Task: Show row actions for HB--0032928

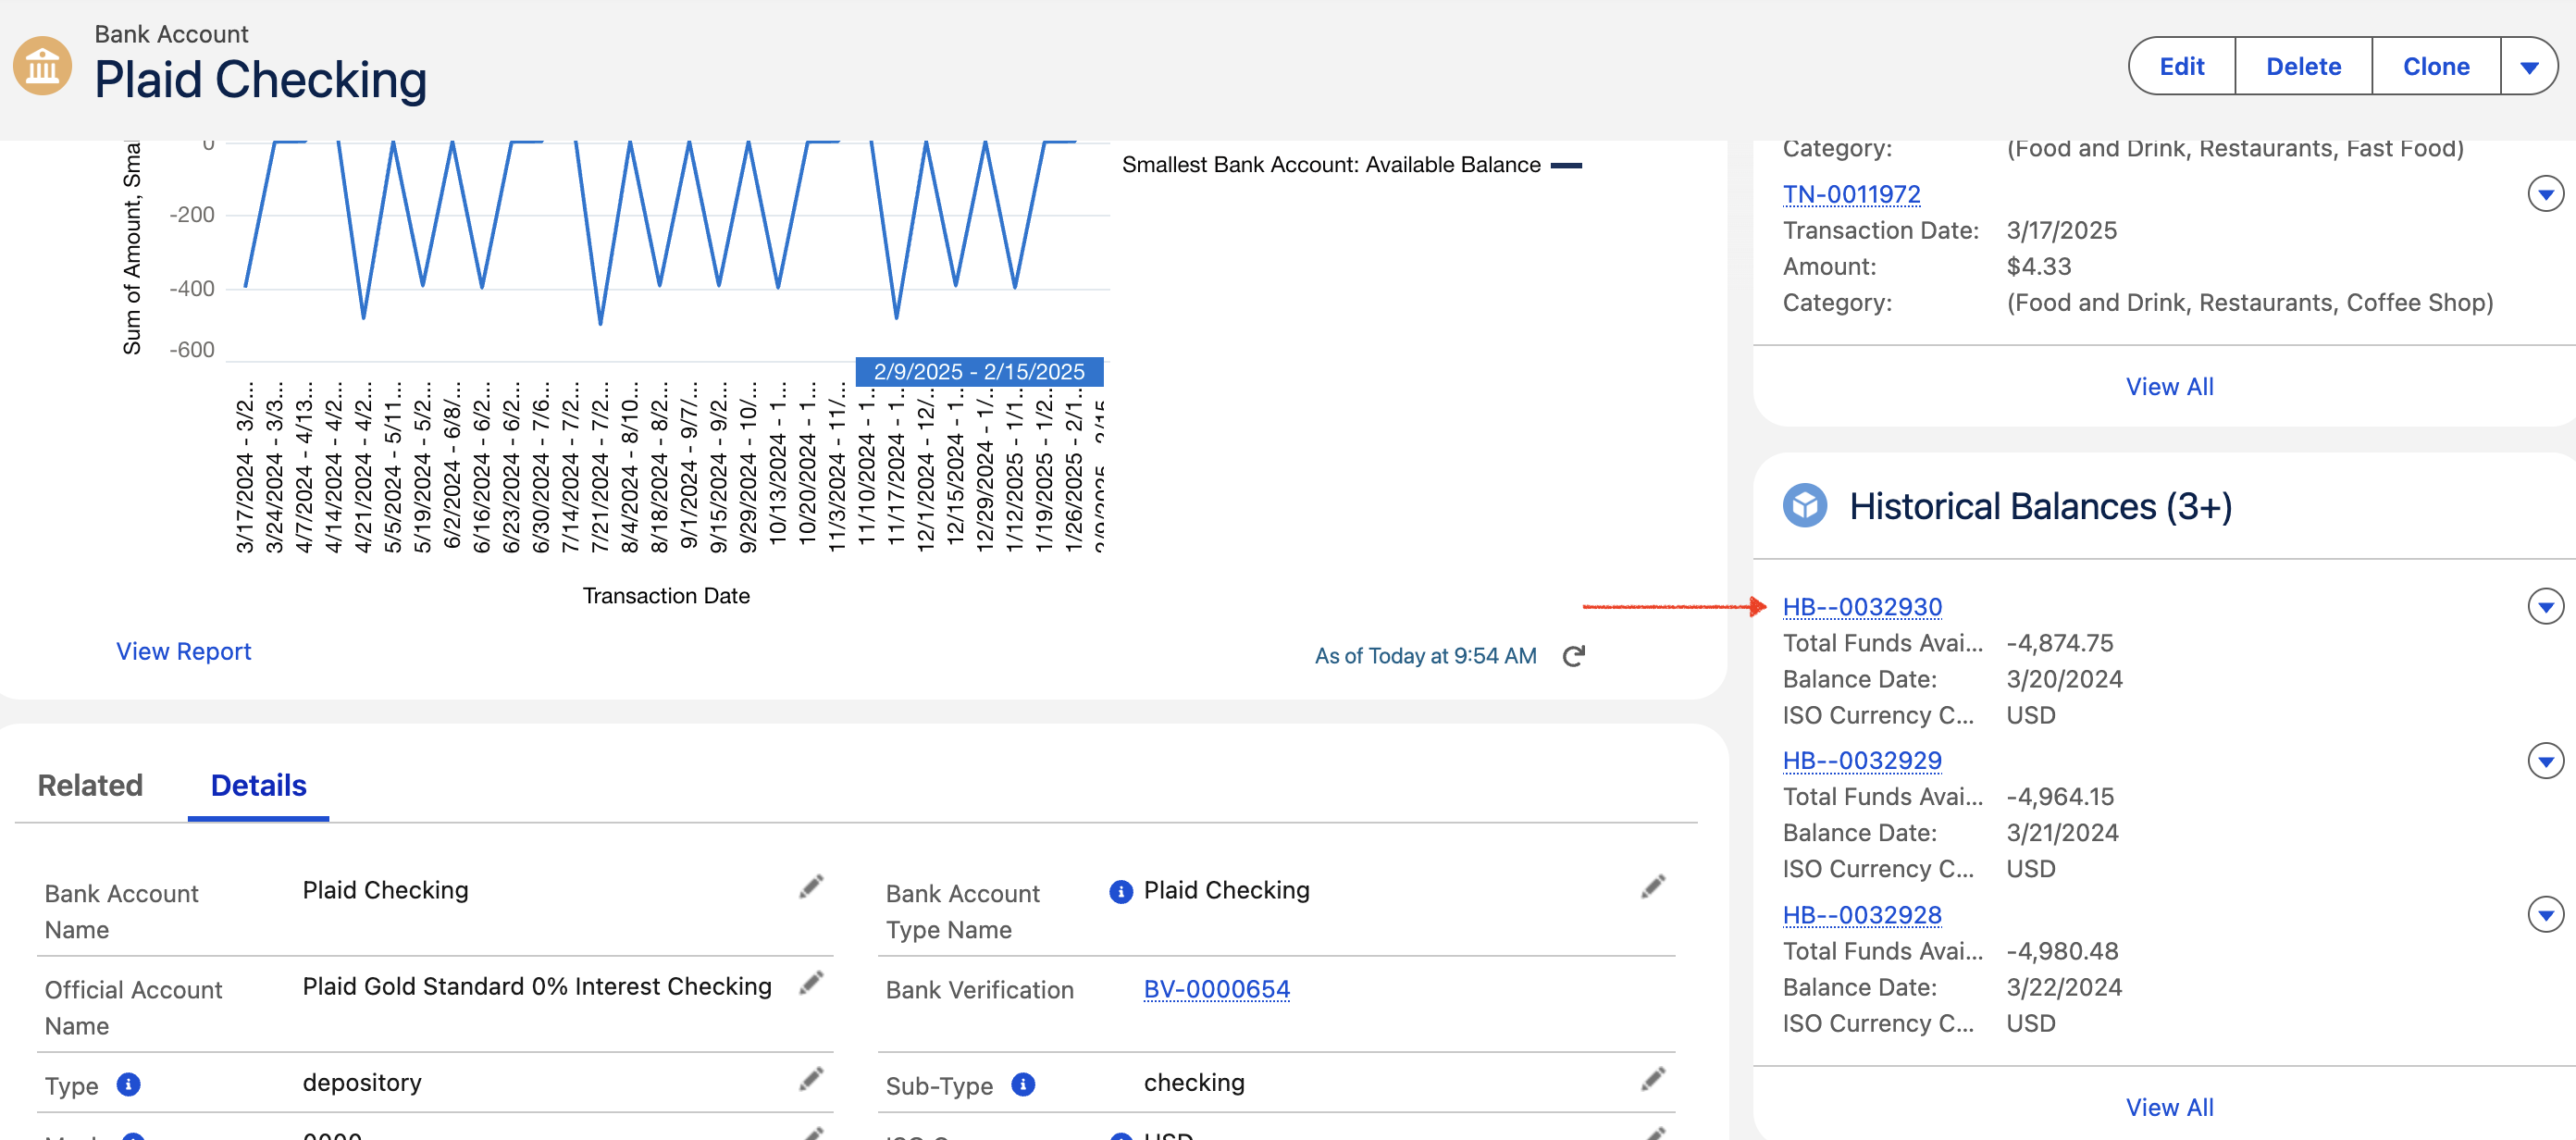Action: [x=2545, y=914]
